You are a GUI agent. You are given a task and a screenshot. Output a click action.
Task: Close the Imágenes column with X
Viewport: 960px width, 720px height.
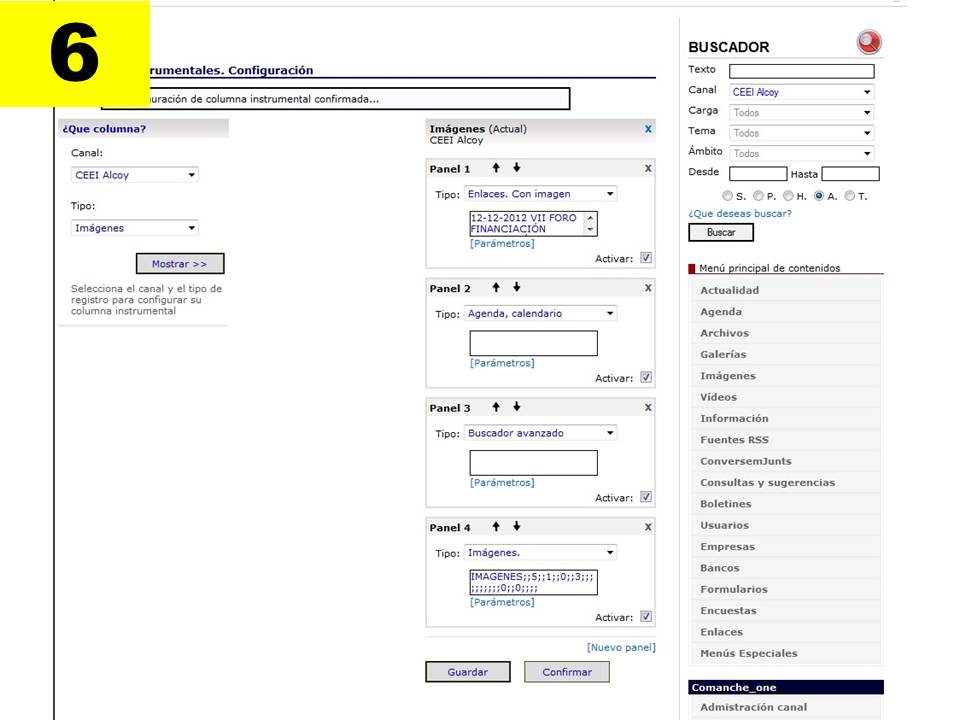point(648,129)
